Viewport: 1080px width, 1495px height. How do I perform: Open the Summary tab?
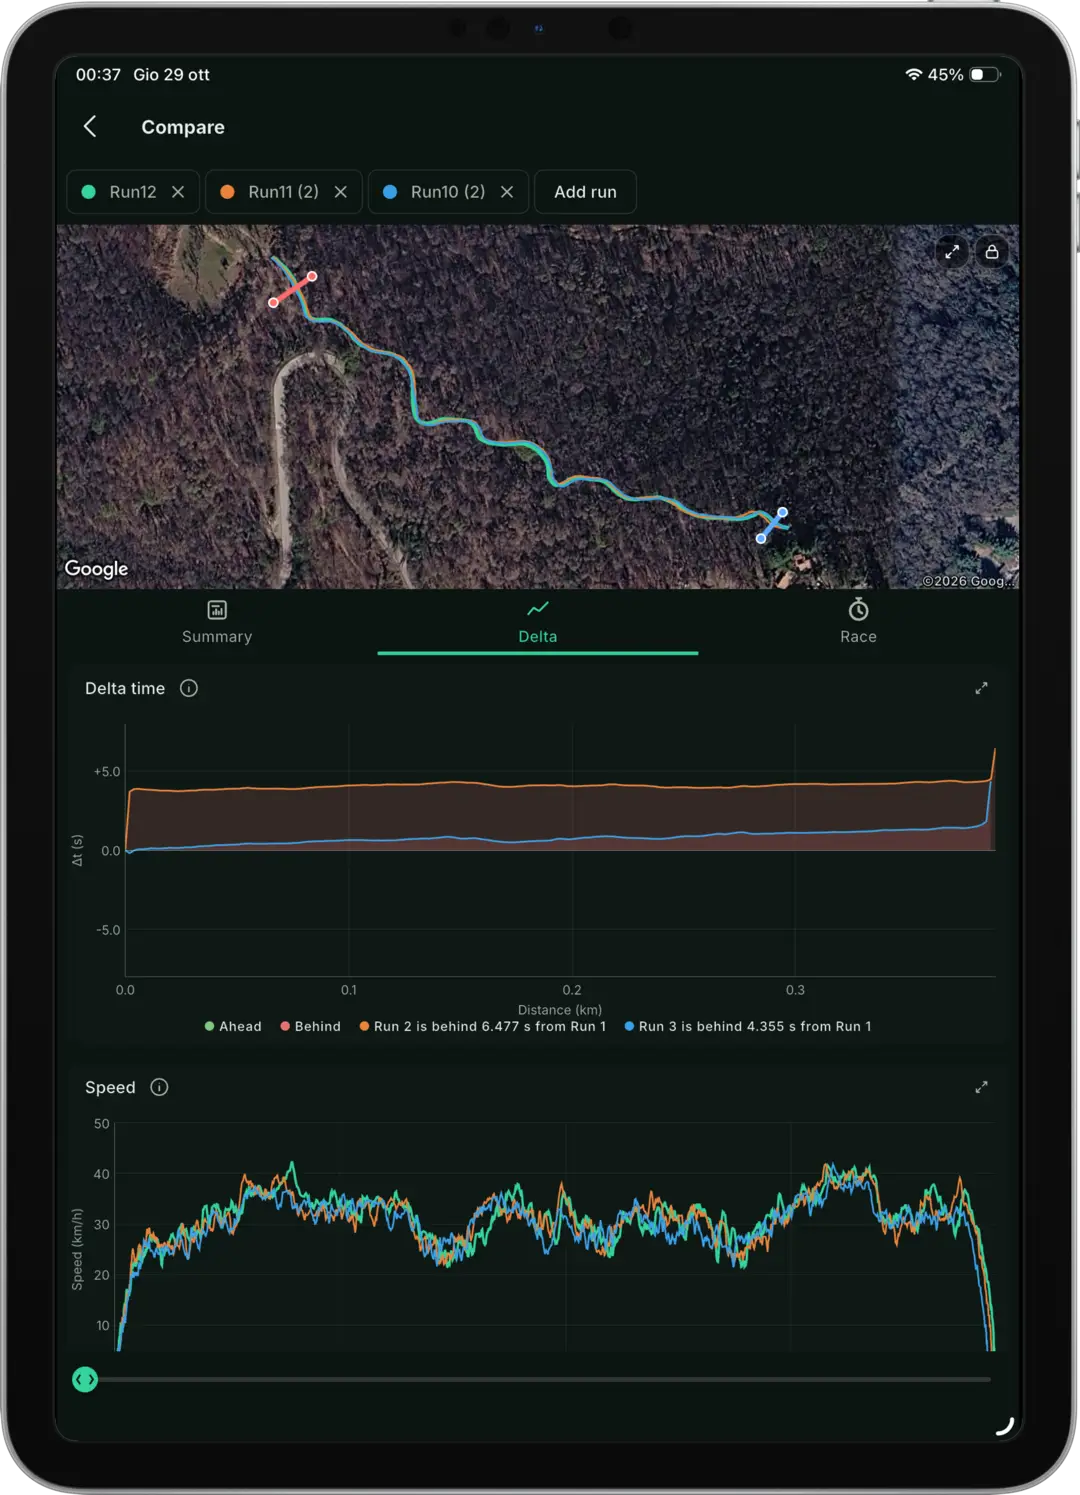click(217, 622)
